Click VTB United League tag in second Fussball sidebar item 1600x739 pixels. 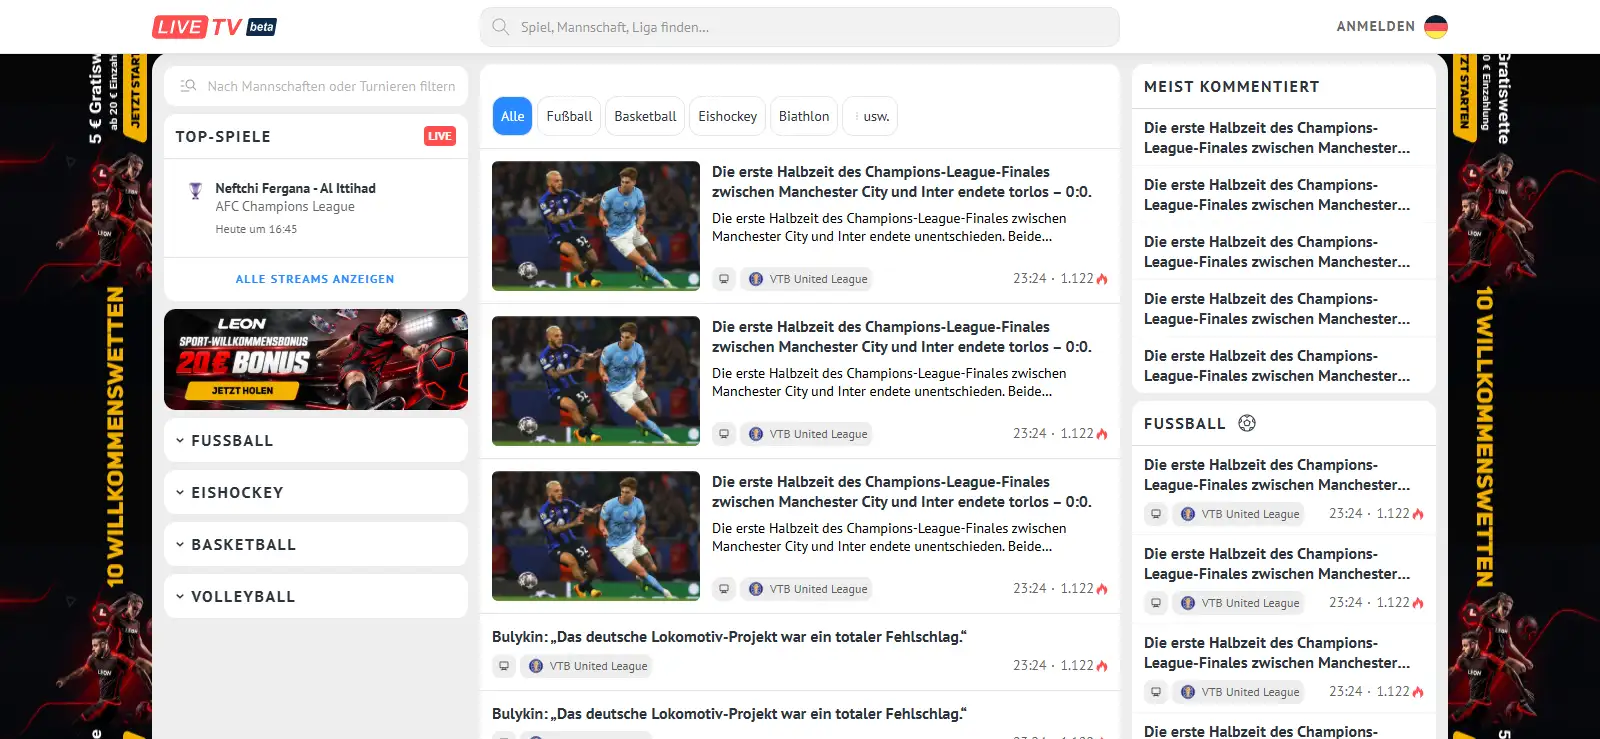coord(1239,603)
